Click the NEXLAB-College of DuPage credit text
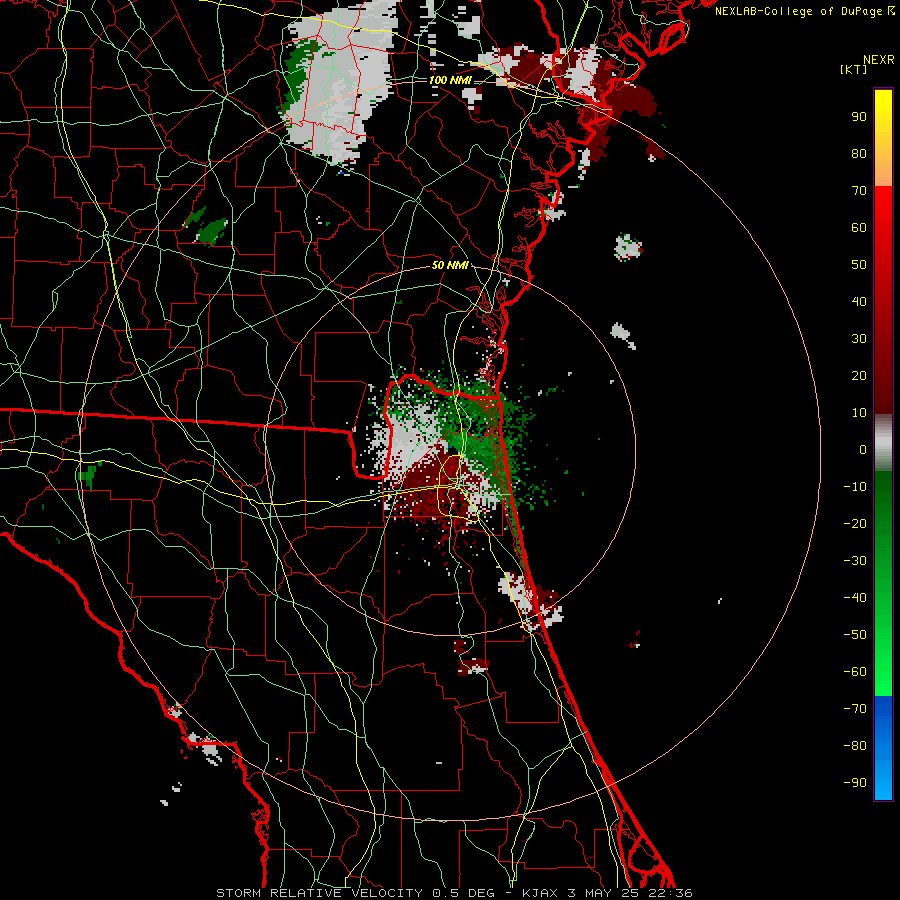 coord(804,11)
